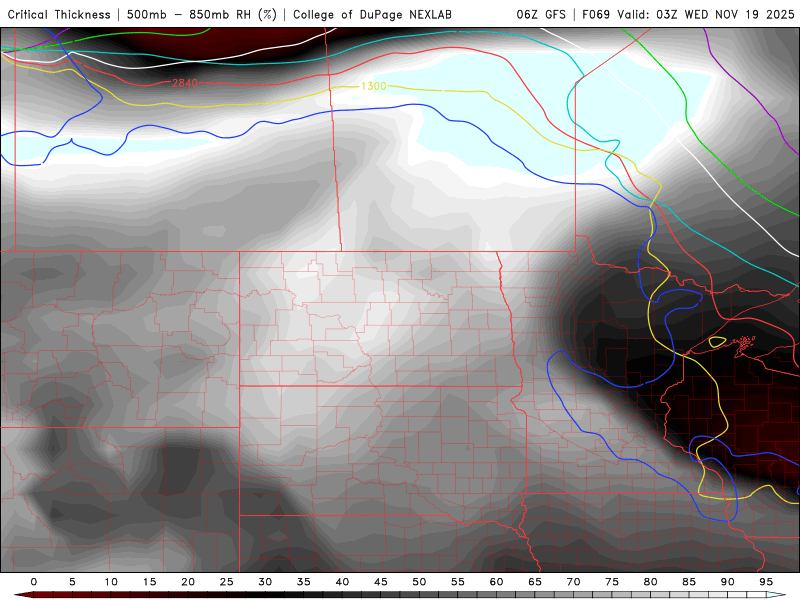This screenshot has height=600, width=800.
Task: Click the "85" value on the color scale
Action: [689, 582]
